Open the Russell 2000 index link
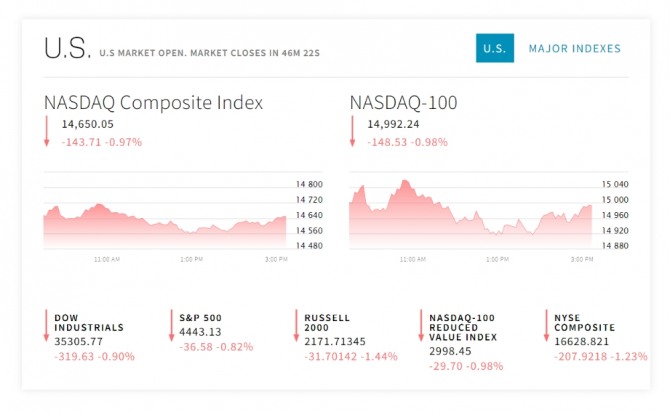 (327, 322)
